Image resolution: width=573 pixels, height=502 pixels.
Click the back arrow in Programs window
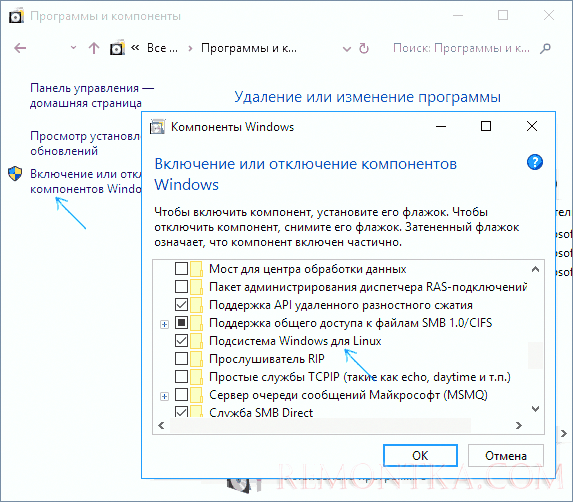20,48
